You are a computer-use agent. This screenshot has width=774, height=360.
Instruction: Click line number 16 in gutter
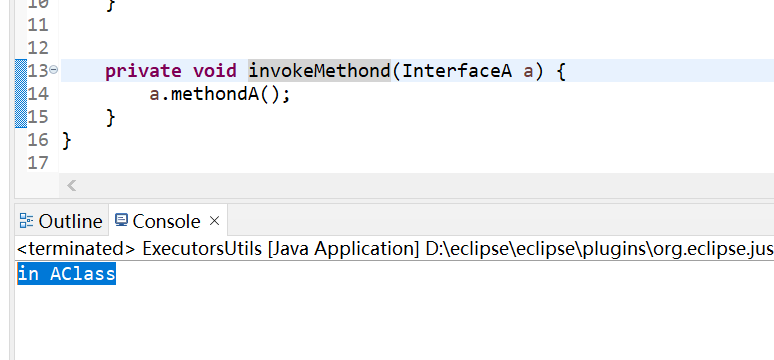(x=38, y=140)
